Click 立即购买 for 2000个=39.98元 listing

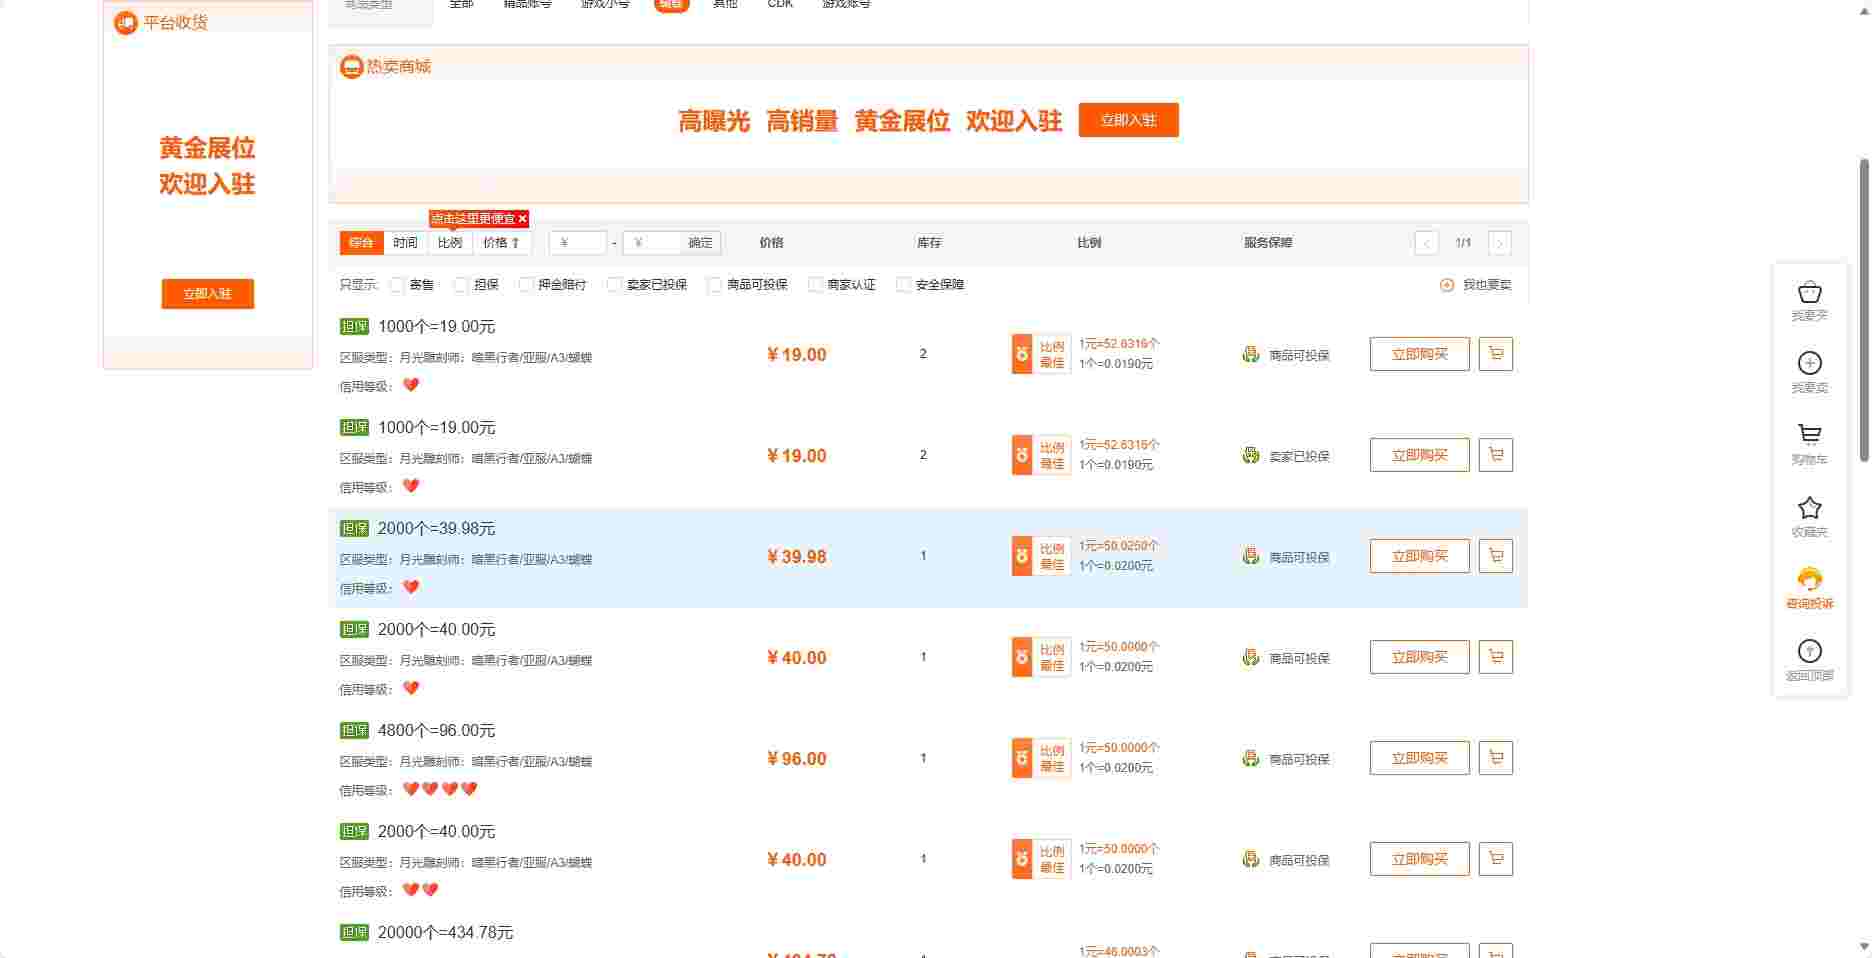point(1419,556)
